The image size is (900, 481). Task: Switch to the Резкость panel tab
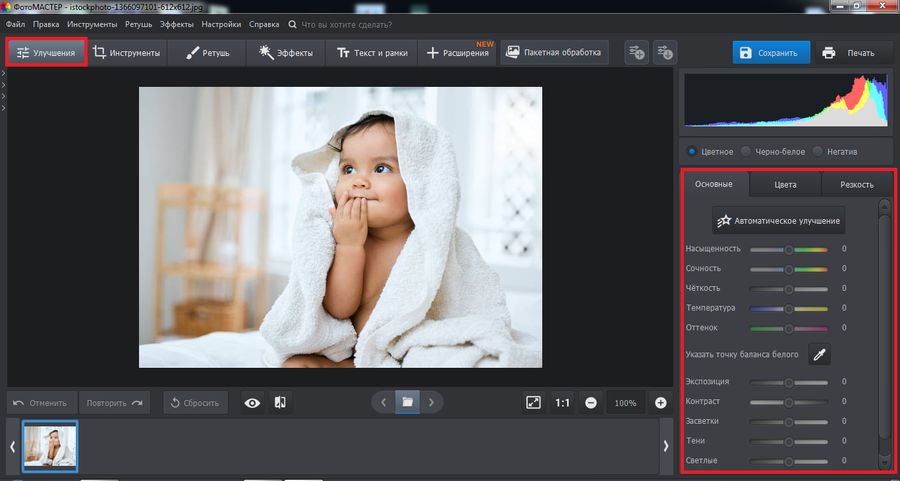(x=856, y=185)
